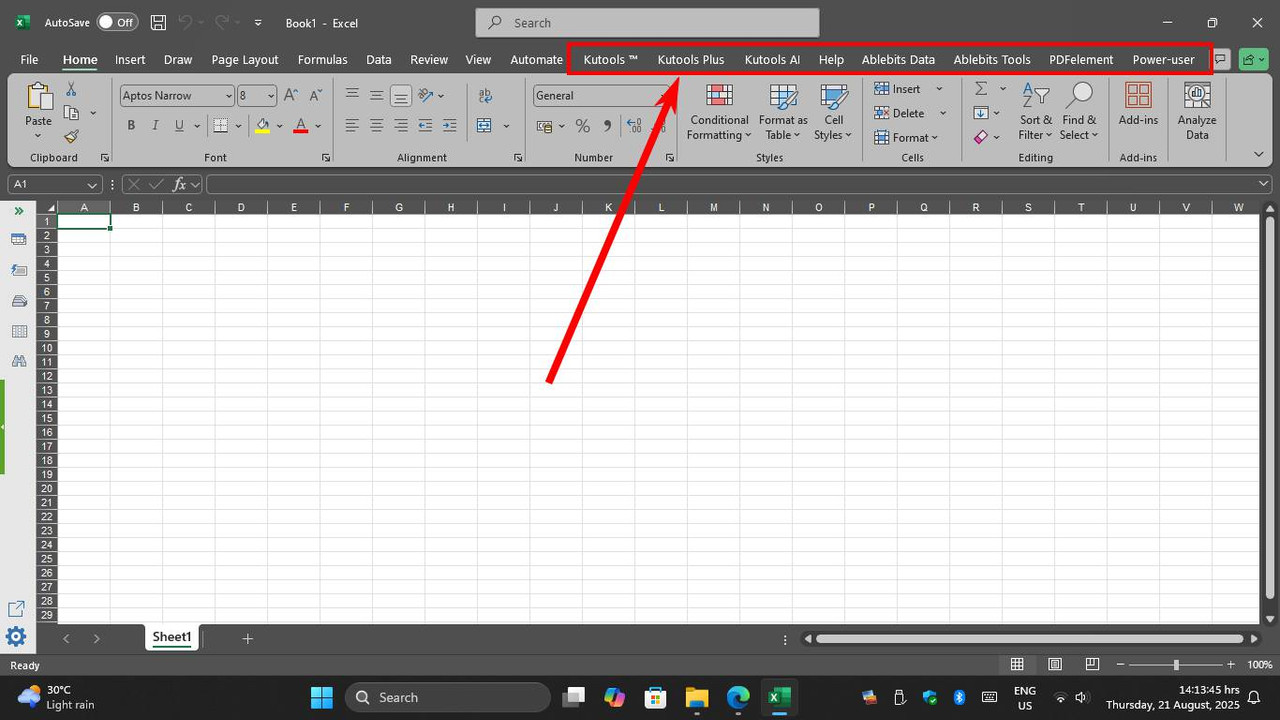Toggle Bold formatting

tap(131, 126)
